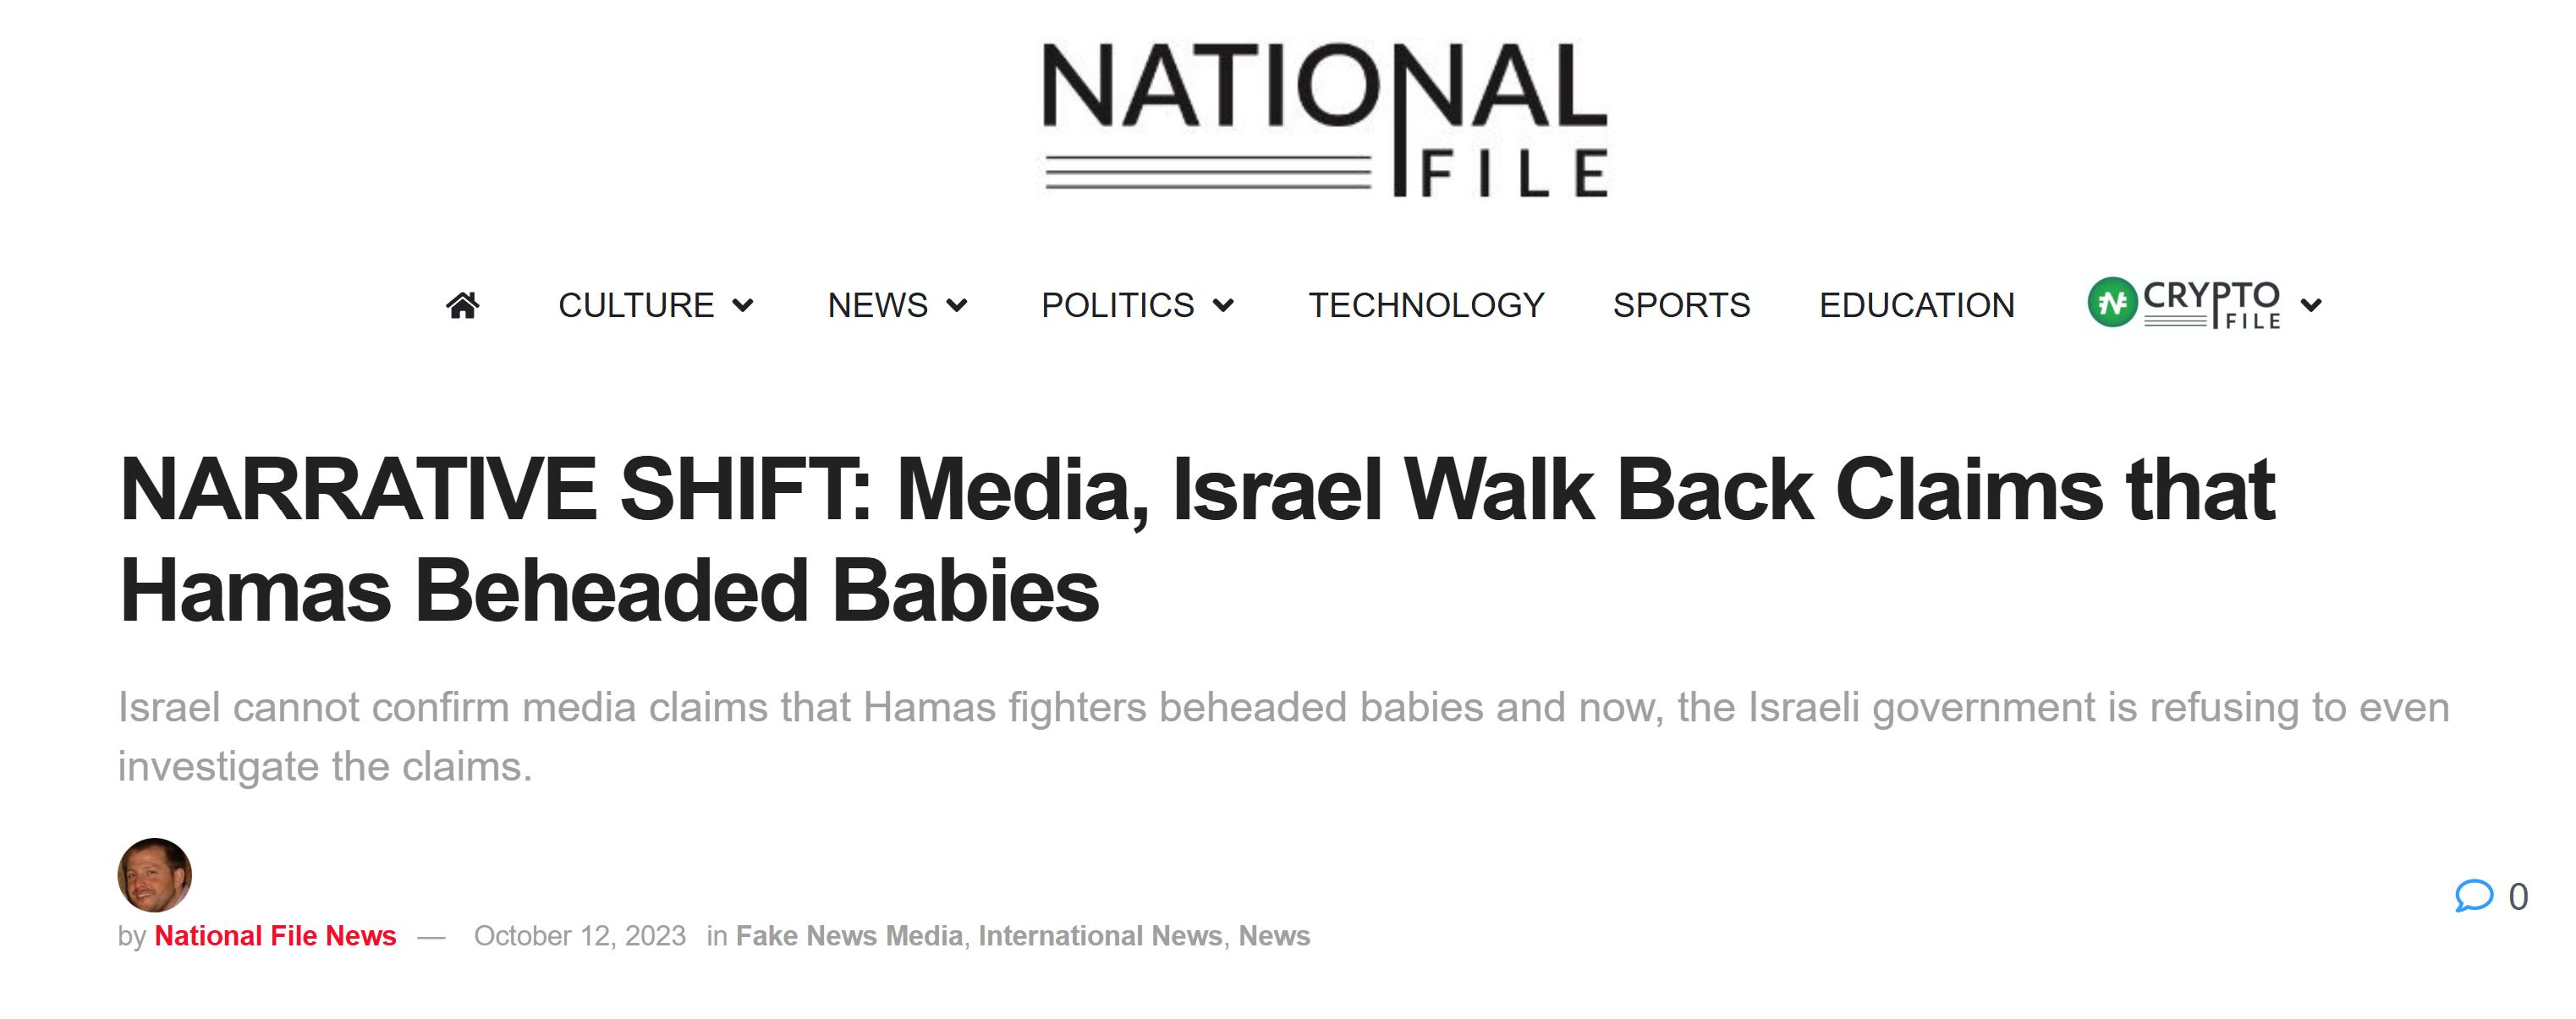Expand the News dropdown chevron

pyautogui.click(x=957, y=305)
